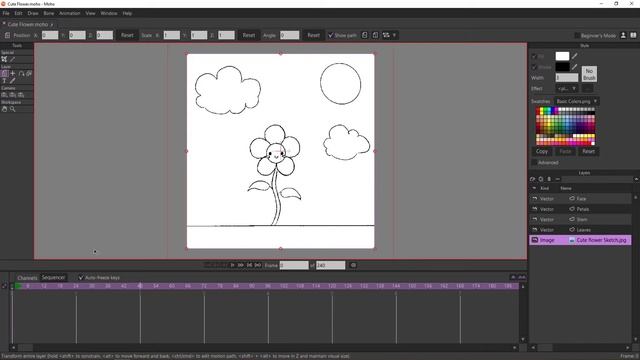Open the transform options icon menu
The height and width of the screenshot is (360, 640).
386,35
